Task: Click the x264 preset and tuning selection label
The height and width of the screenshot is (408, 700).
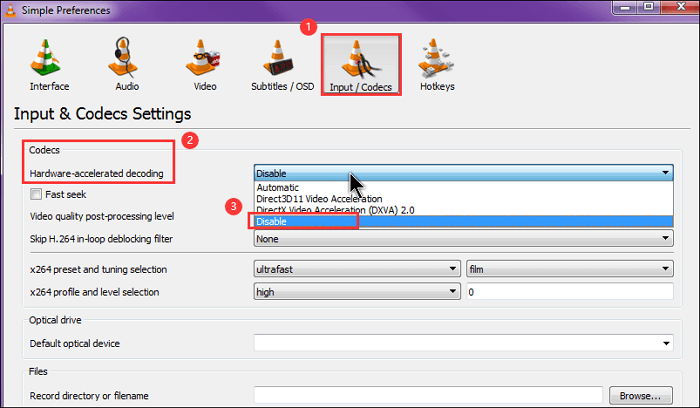Action: (98, 270)
